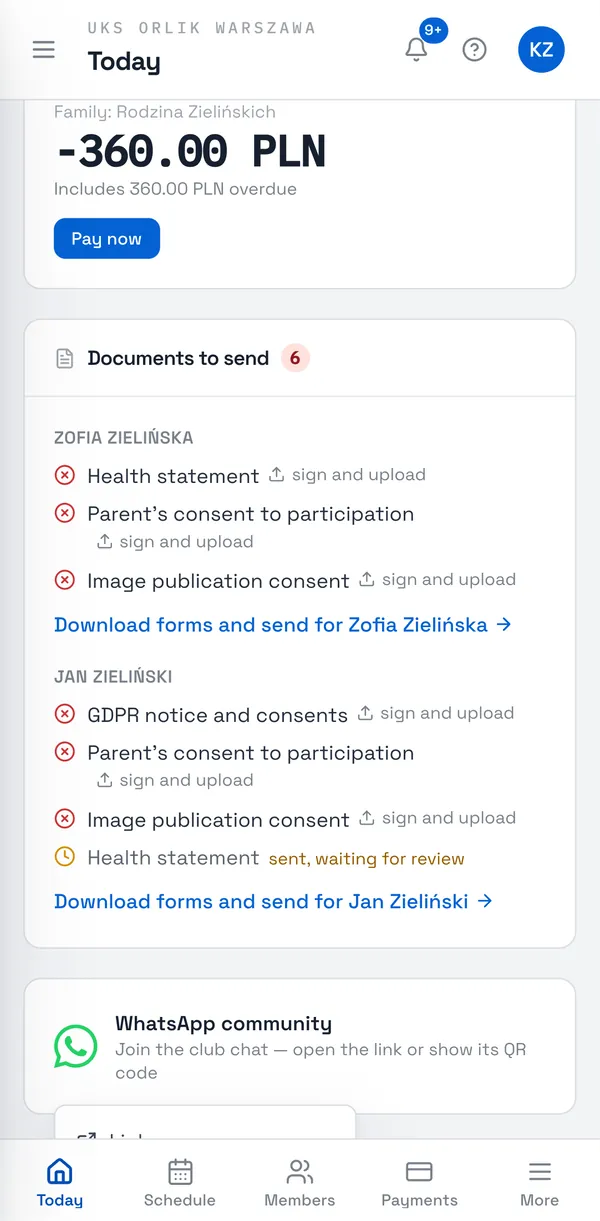Switch to the Members tab
Screen dimensions: 600x1221
click(x=300, y=1182)
